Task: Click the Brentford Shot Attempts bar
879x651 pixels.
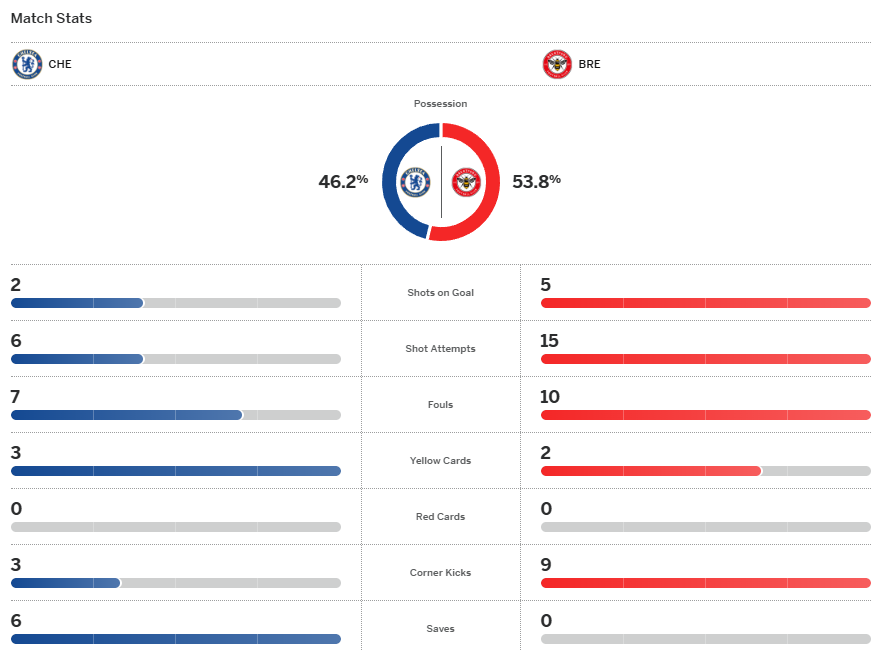Action: pos(705,359)
